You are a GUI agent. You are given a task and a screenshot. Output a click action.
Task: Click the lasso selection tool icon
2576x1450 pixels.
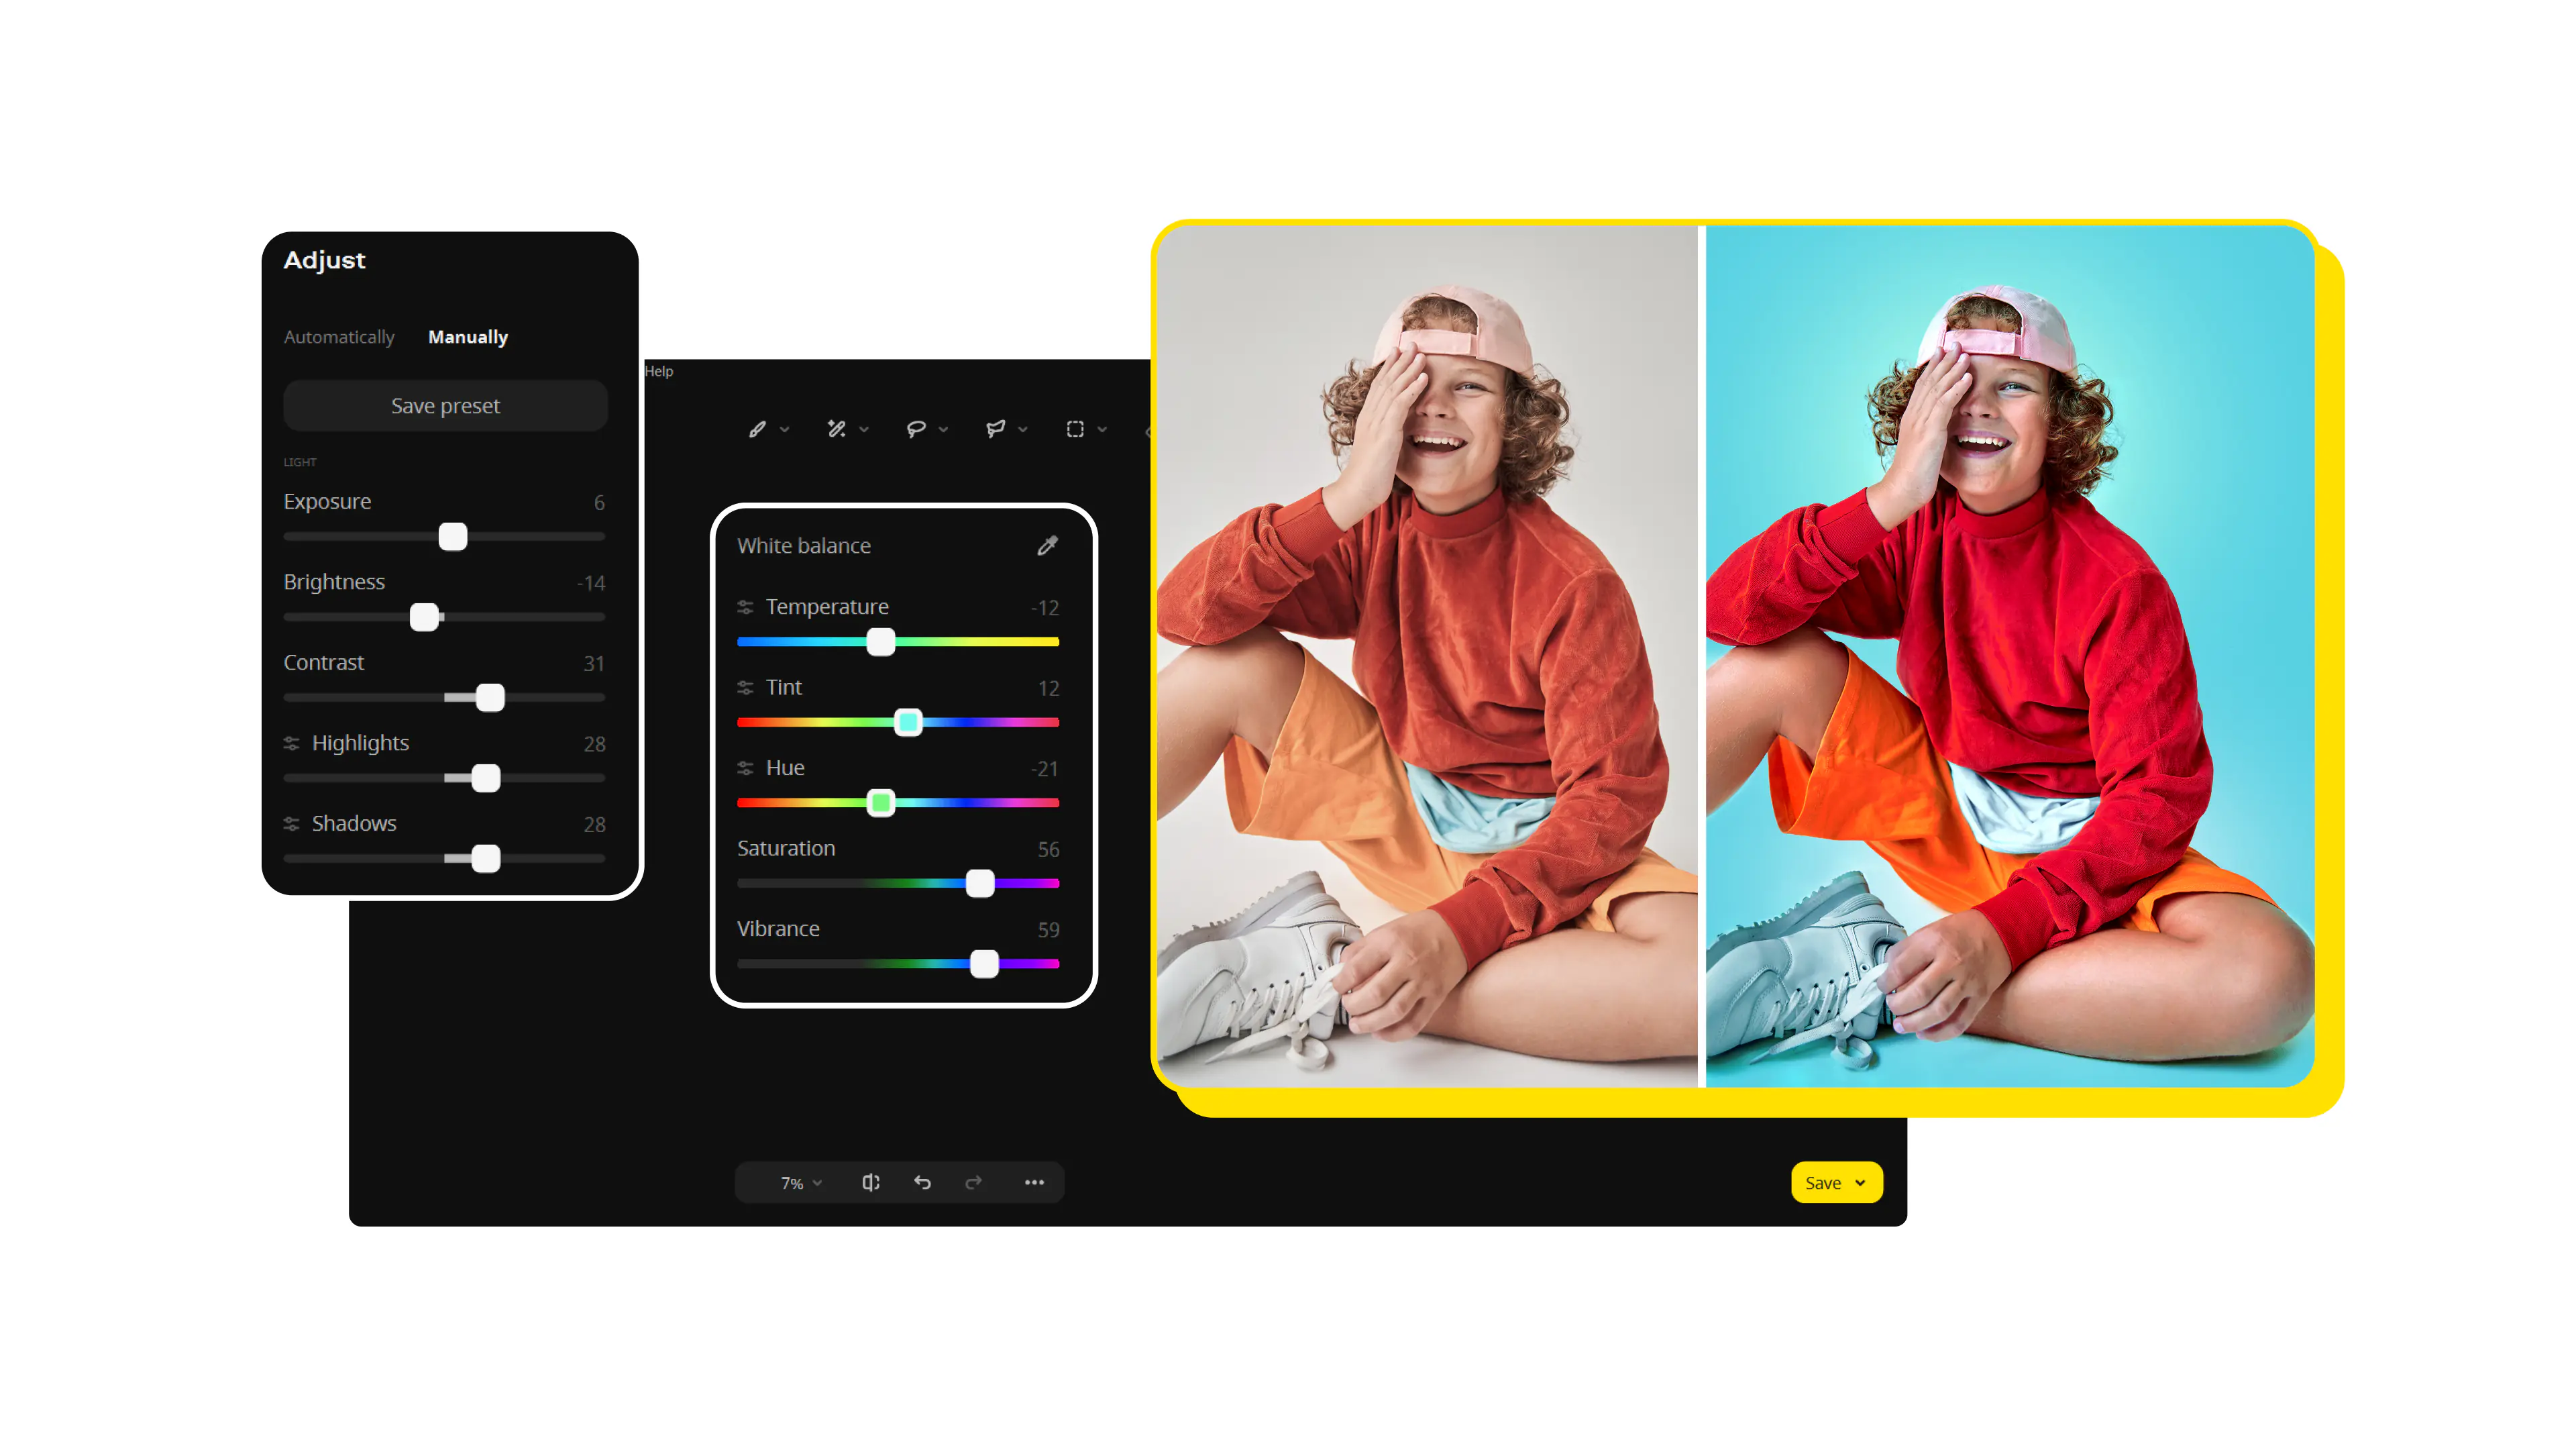(916, 430)
